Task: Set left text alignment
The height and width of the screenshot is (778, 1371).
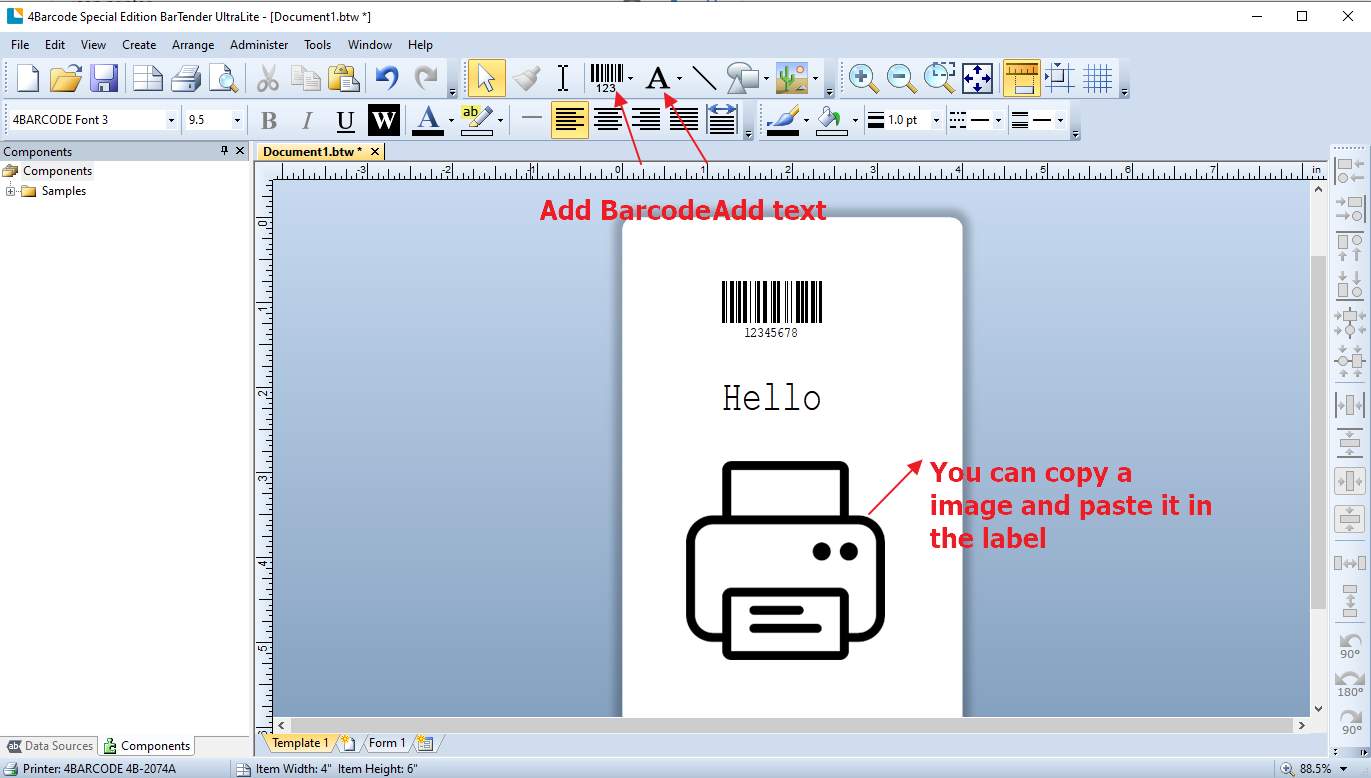Action: [x=570, y=121]
